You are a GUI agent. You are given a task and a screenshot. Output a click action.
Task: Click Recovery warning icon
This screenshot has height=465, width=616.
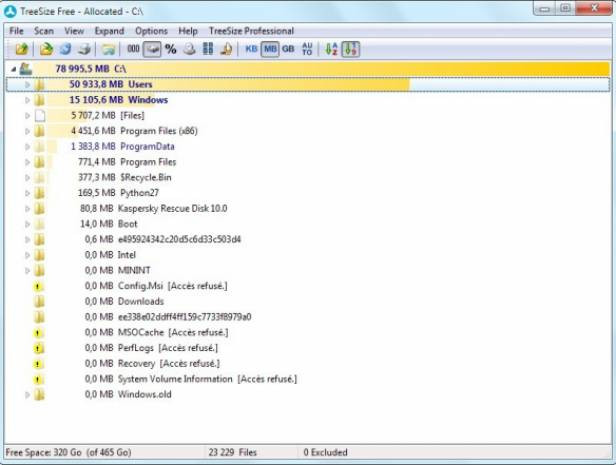tap(38, 364)
